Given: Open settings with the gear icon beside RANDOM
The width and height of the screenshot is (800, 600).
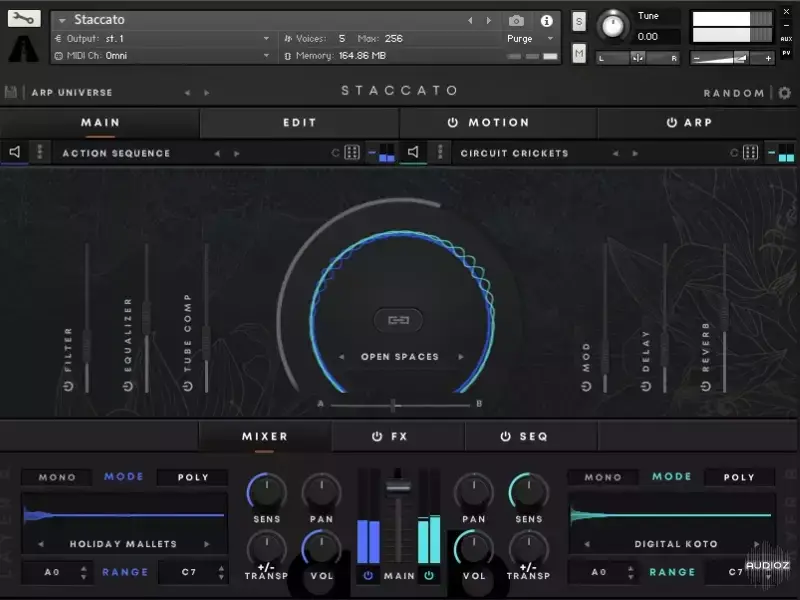Looking at the screenshot, I should [x=785, y=93].
